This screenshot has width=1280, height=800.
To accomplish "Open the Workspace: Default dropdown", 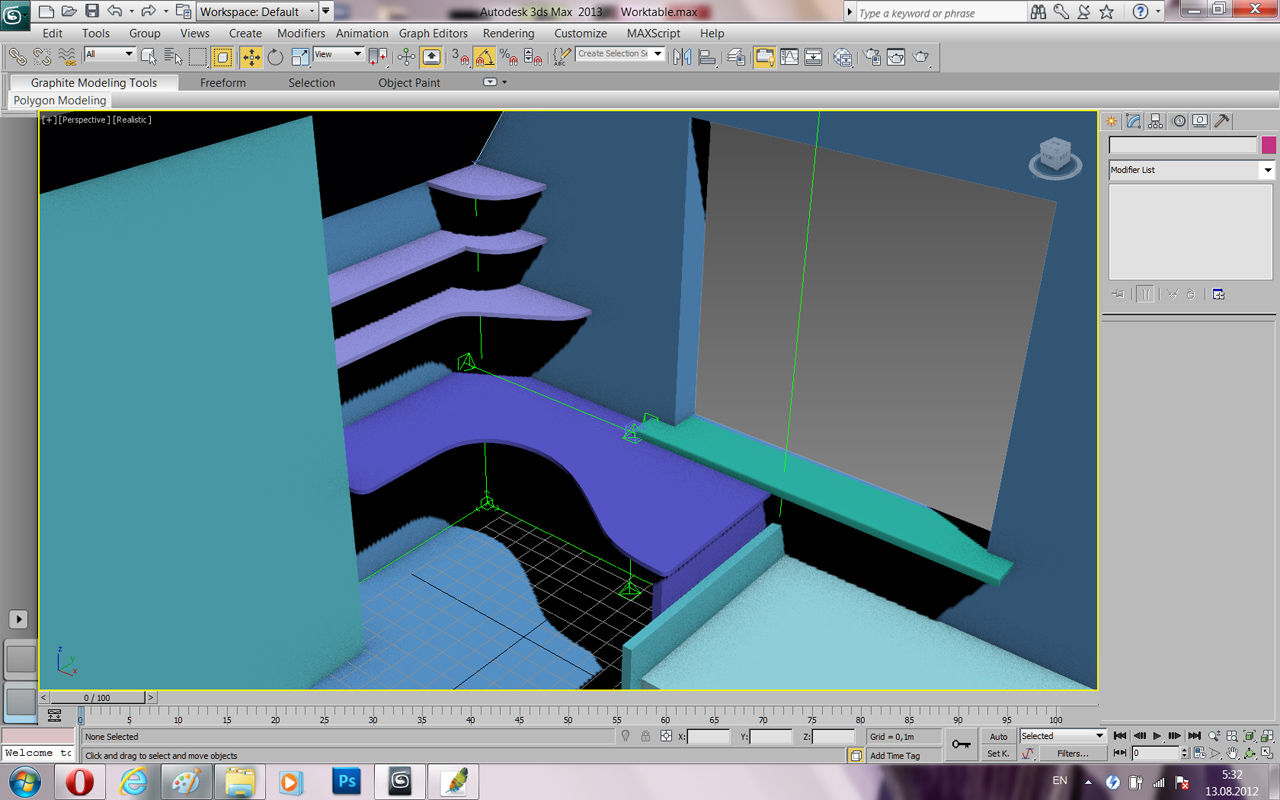I will point(257,12).
